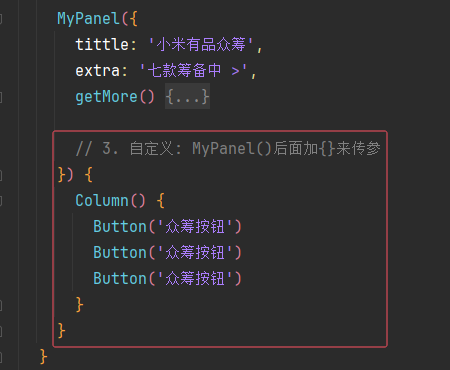Click on the extra property name
The height and width of the screenshot is (370, 450).
click(x=97, y=71)
